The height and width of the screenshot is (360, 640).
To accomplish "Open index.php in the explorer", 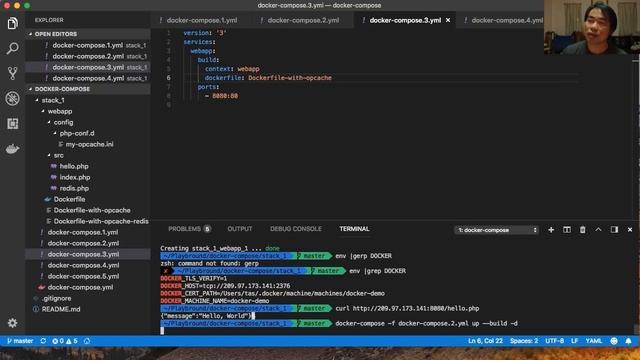I will (75, 177).
